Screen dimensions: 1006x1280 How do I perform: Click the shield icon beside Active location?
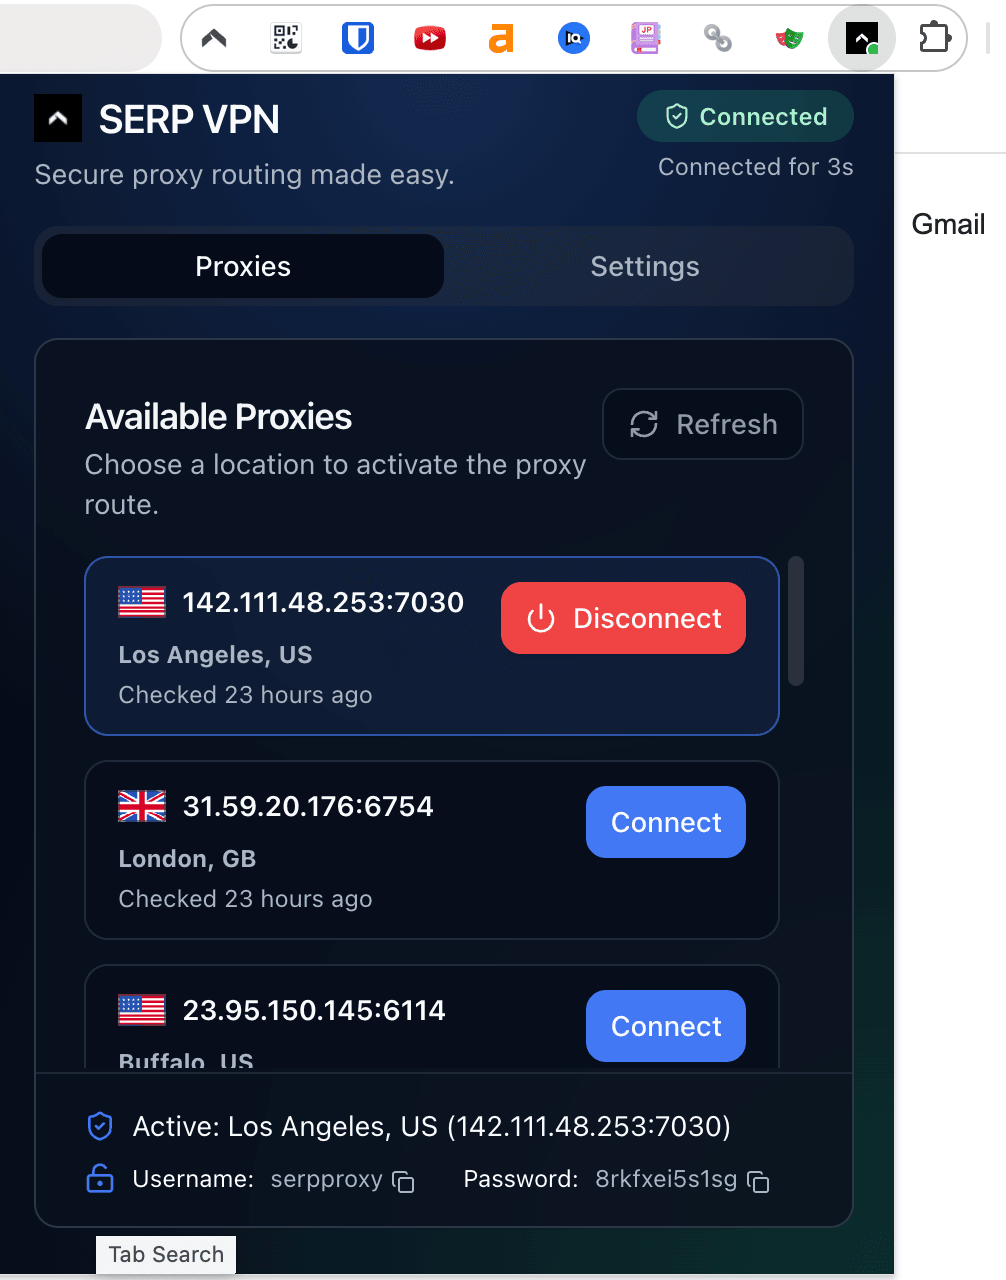(x=100, y=1126)
